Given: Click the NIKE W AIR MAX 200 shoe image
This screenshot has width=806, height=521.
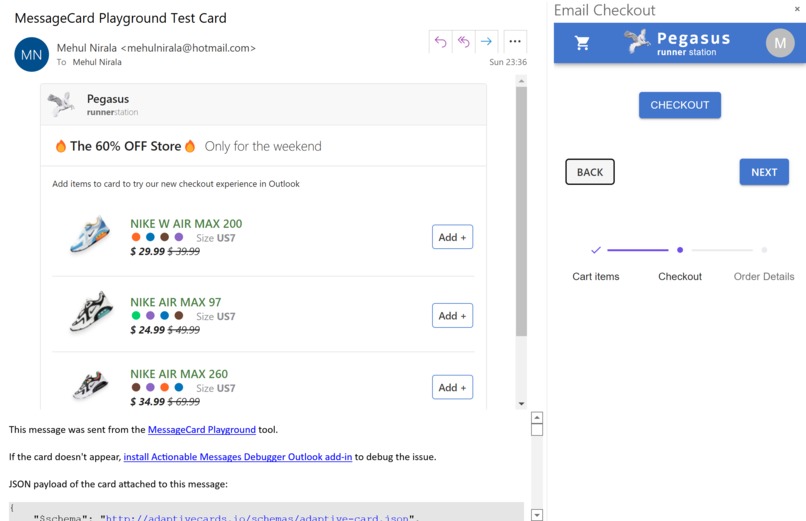Looking at the screenshot, I should point(90,234).
